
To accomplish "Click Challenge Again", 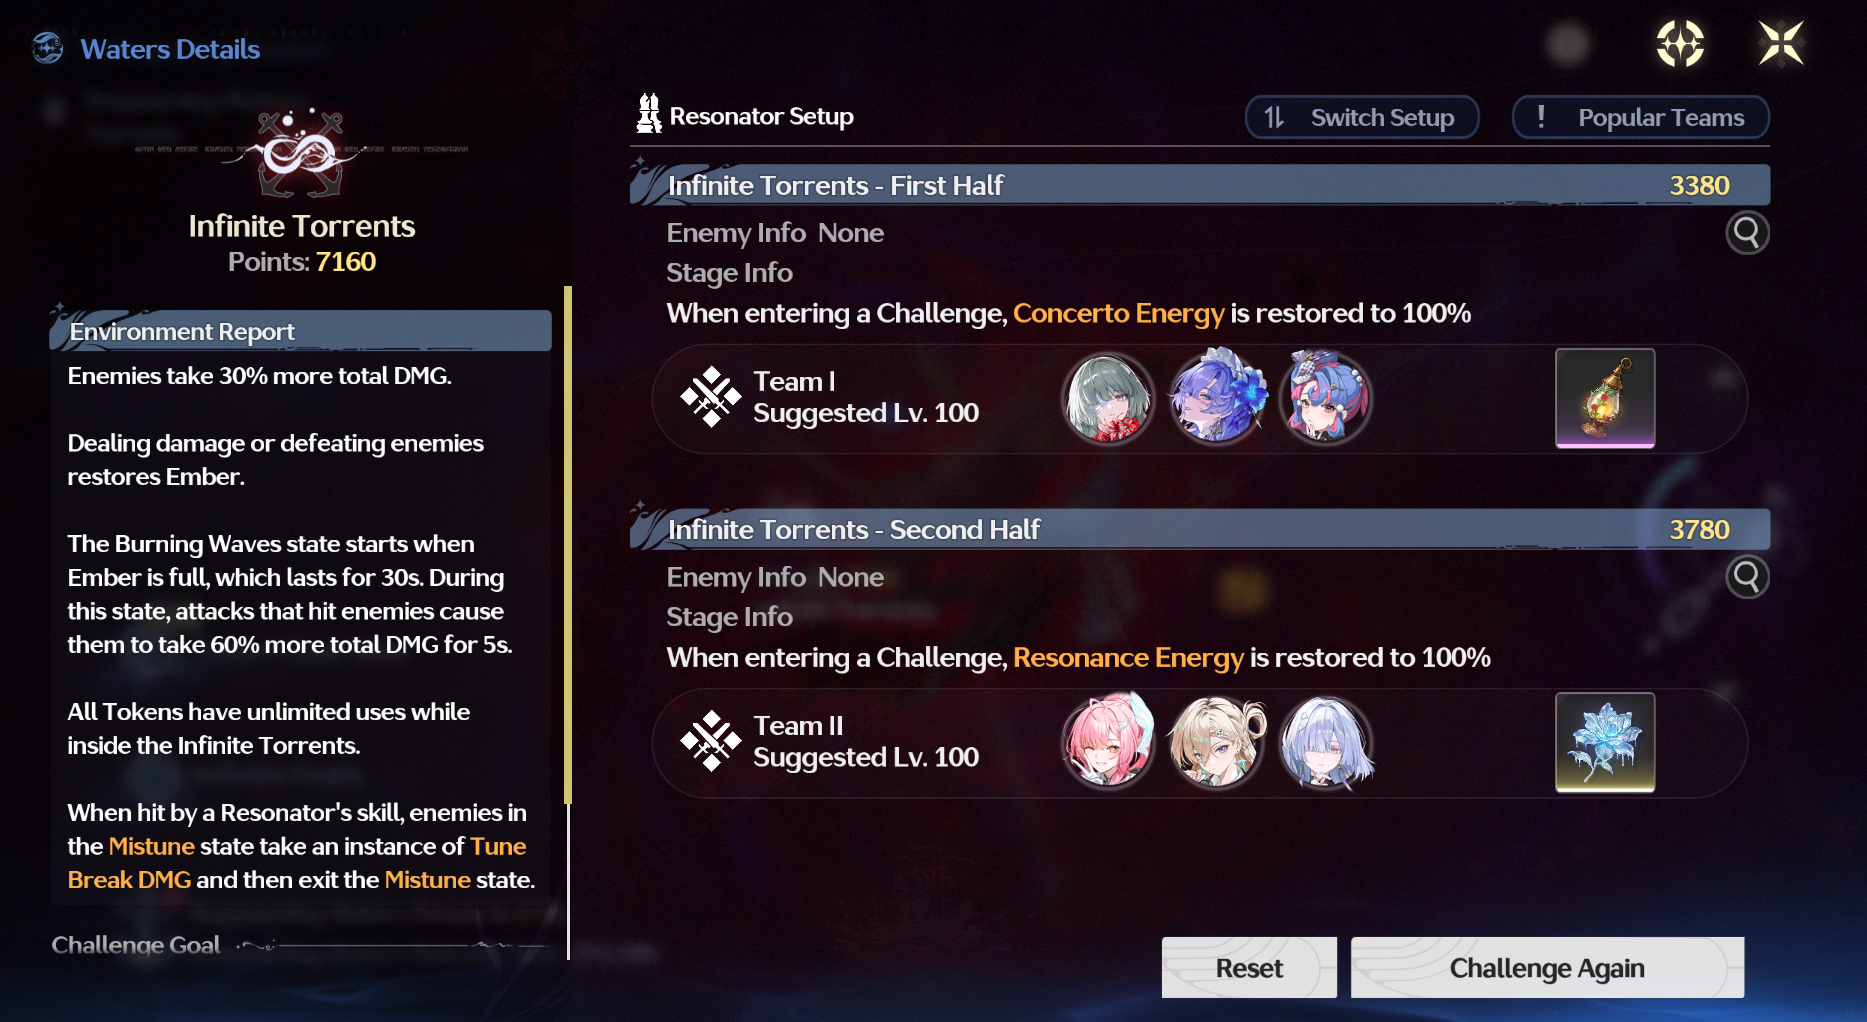I will (1547, 968).
